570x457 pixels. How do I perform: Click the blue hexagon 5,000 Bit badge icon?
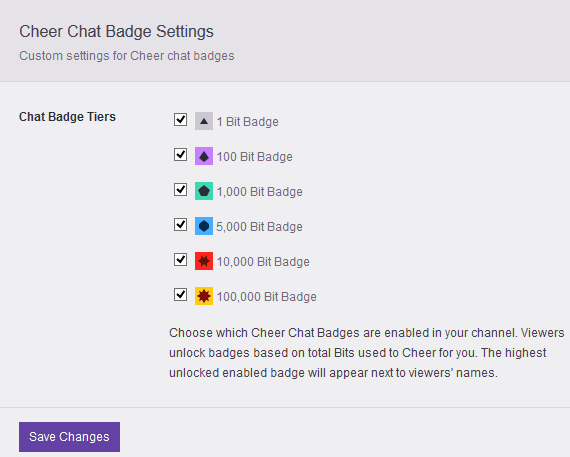[204, 226]
